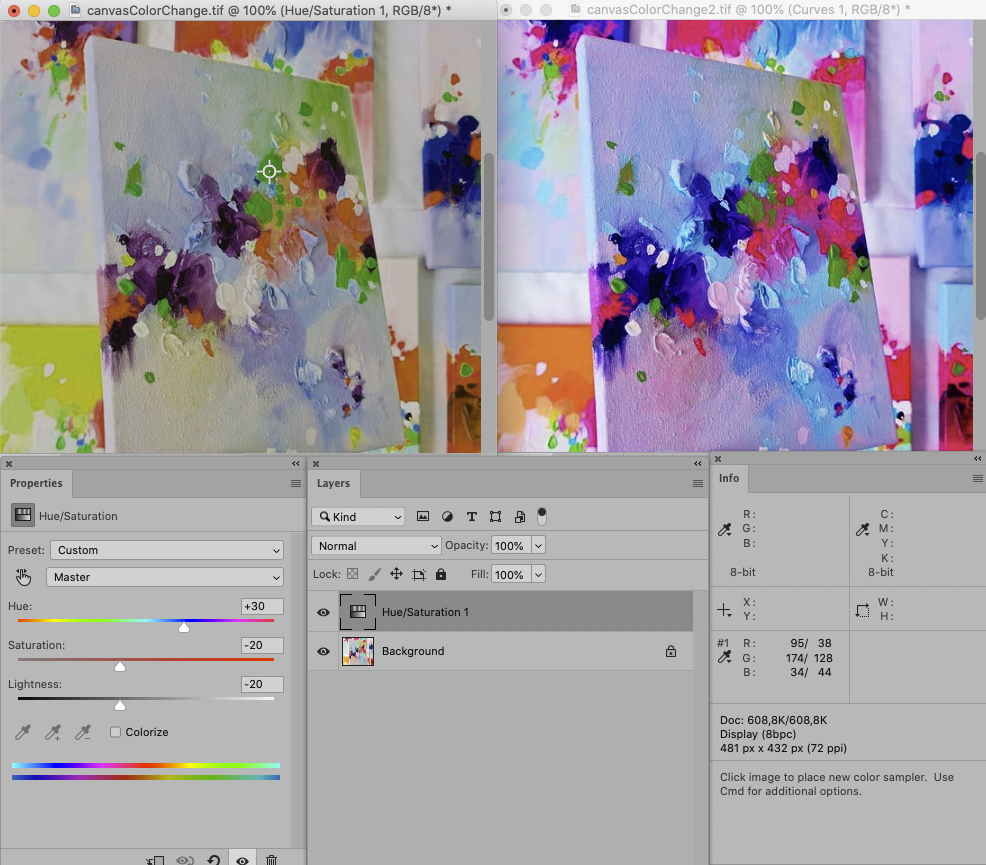Open the Master channel dropdown

pos(165,577)
